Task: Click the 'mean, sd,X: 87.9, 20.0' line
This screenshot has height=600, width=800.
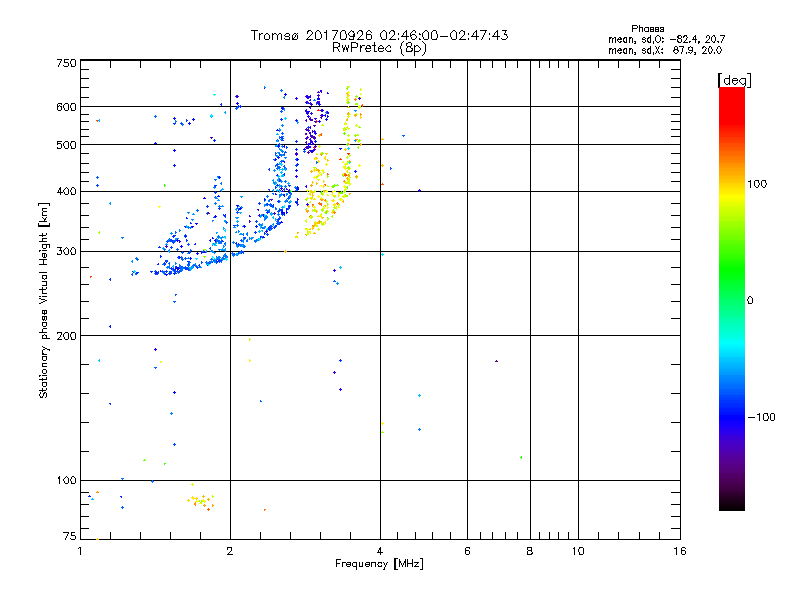Action: (665, 50)
